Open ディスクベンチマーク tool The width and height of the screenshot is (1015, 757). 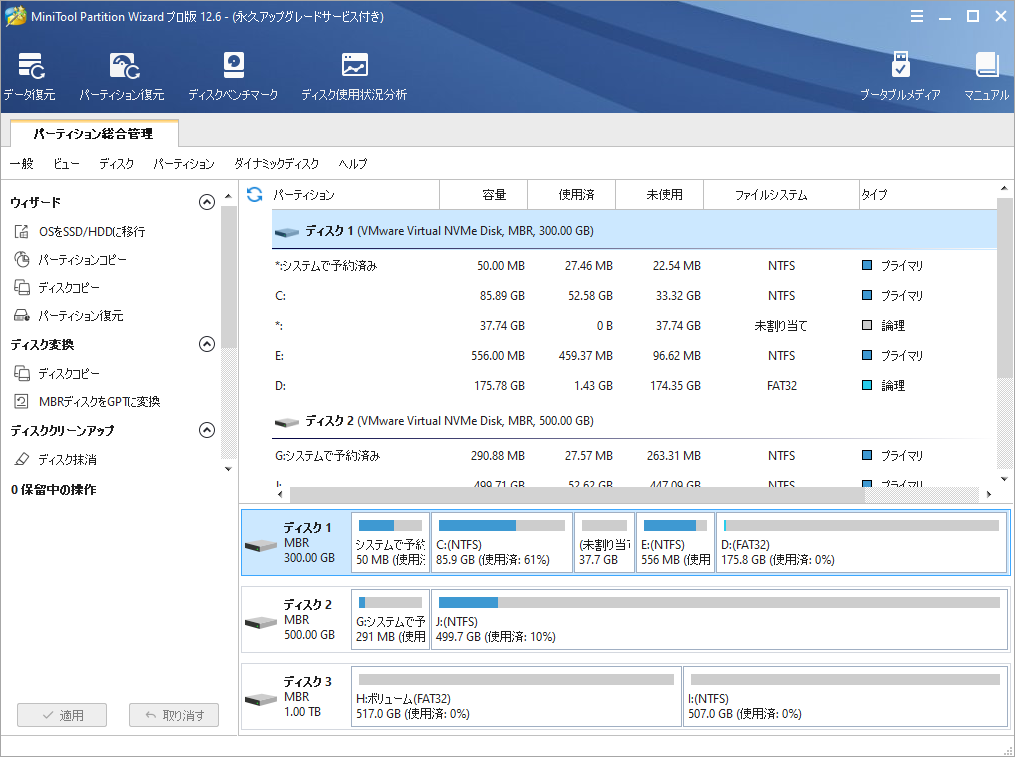click(x=233, y=76)
